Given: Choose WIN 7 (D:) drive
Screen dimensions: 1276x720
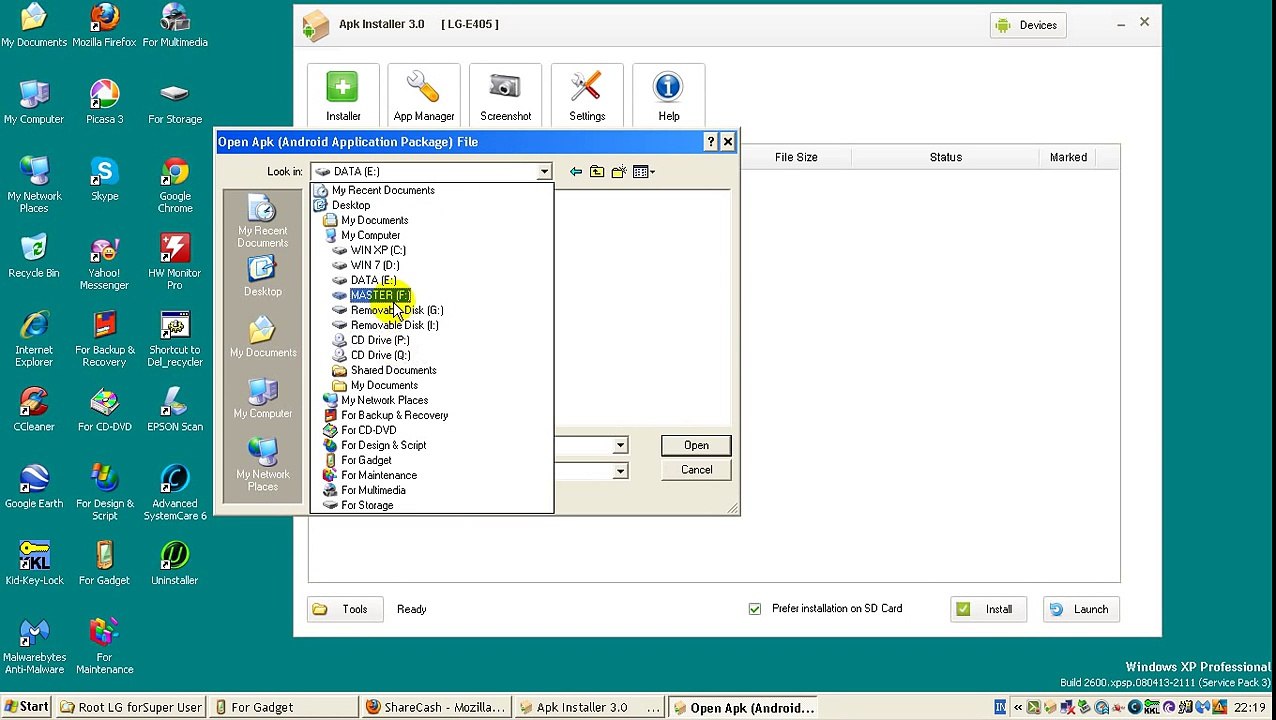Looking at the screenshot, I should click(x=375, y=265).
